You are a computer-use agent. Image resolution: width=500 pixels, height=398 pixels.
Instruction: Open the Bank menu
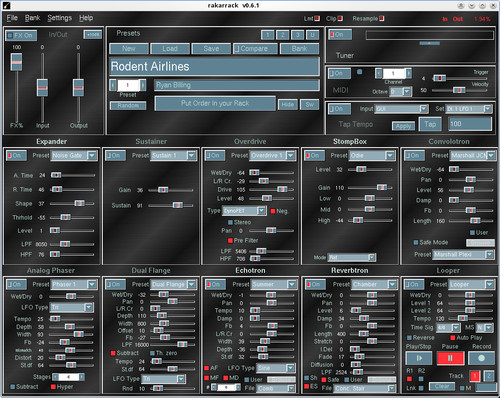(32, 18)
